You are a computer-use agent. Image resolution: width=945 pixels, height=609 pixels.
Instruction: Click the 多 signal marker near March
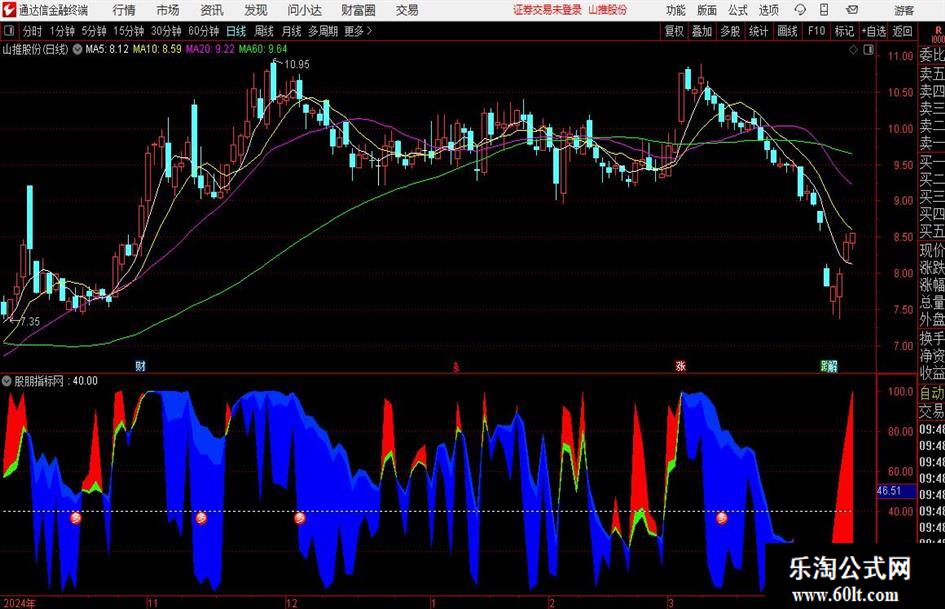pyautogui.click(x=721, y=518)
